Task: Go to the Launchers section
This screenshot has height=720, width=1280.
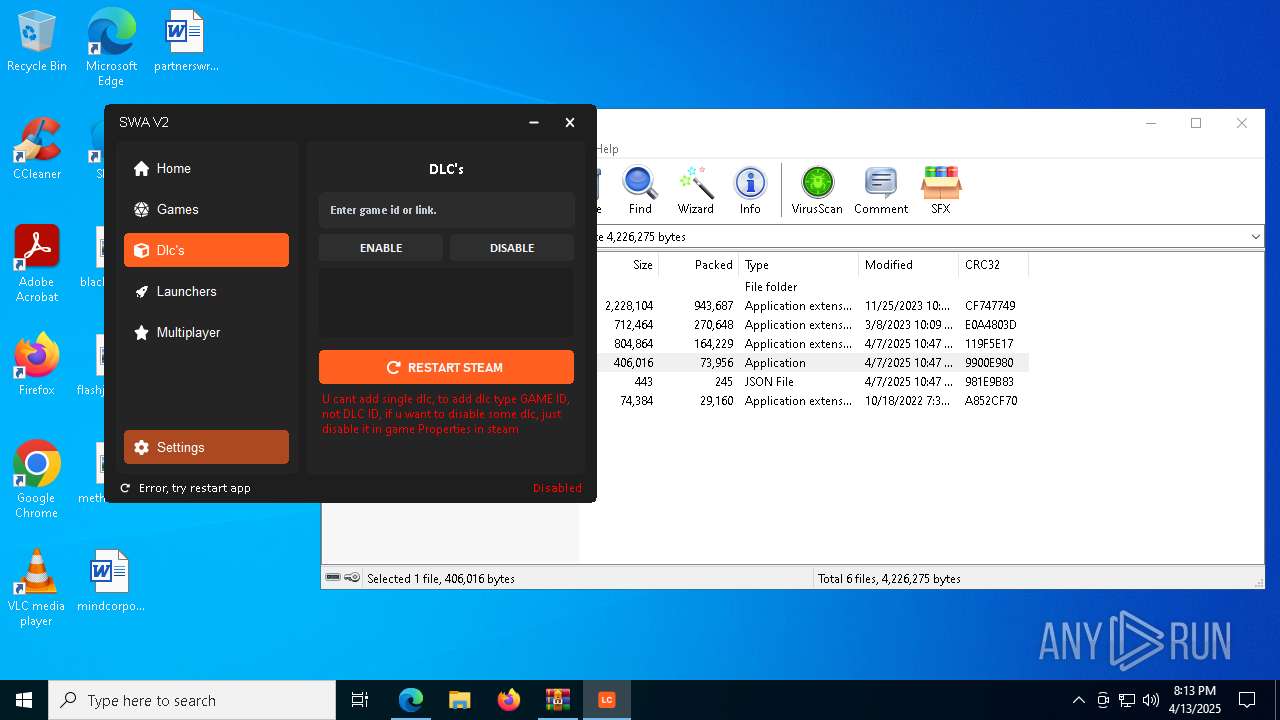Action: tap(206, 291)
